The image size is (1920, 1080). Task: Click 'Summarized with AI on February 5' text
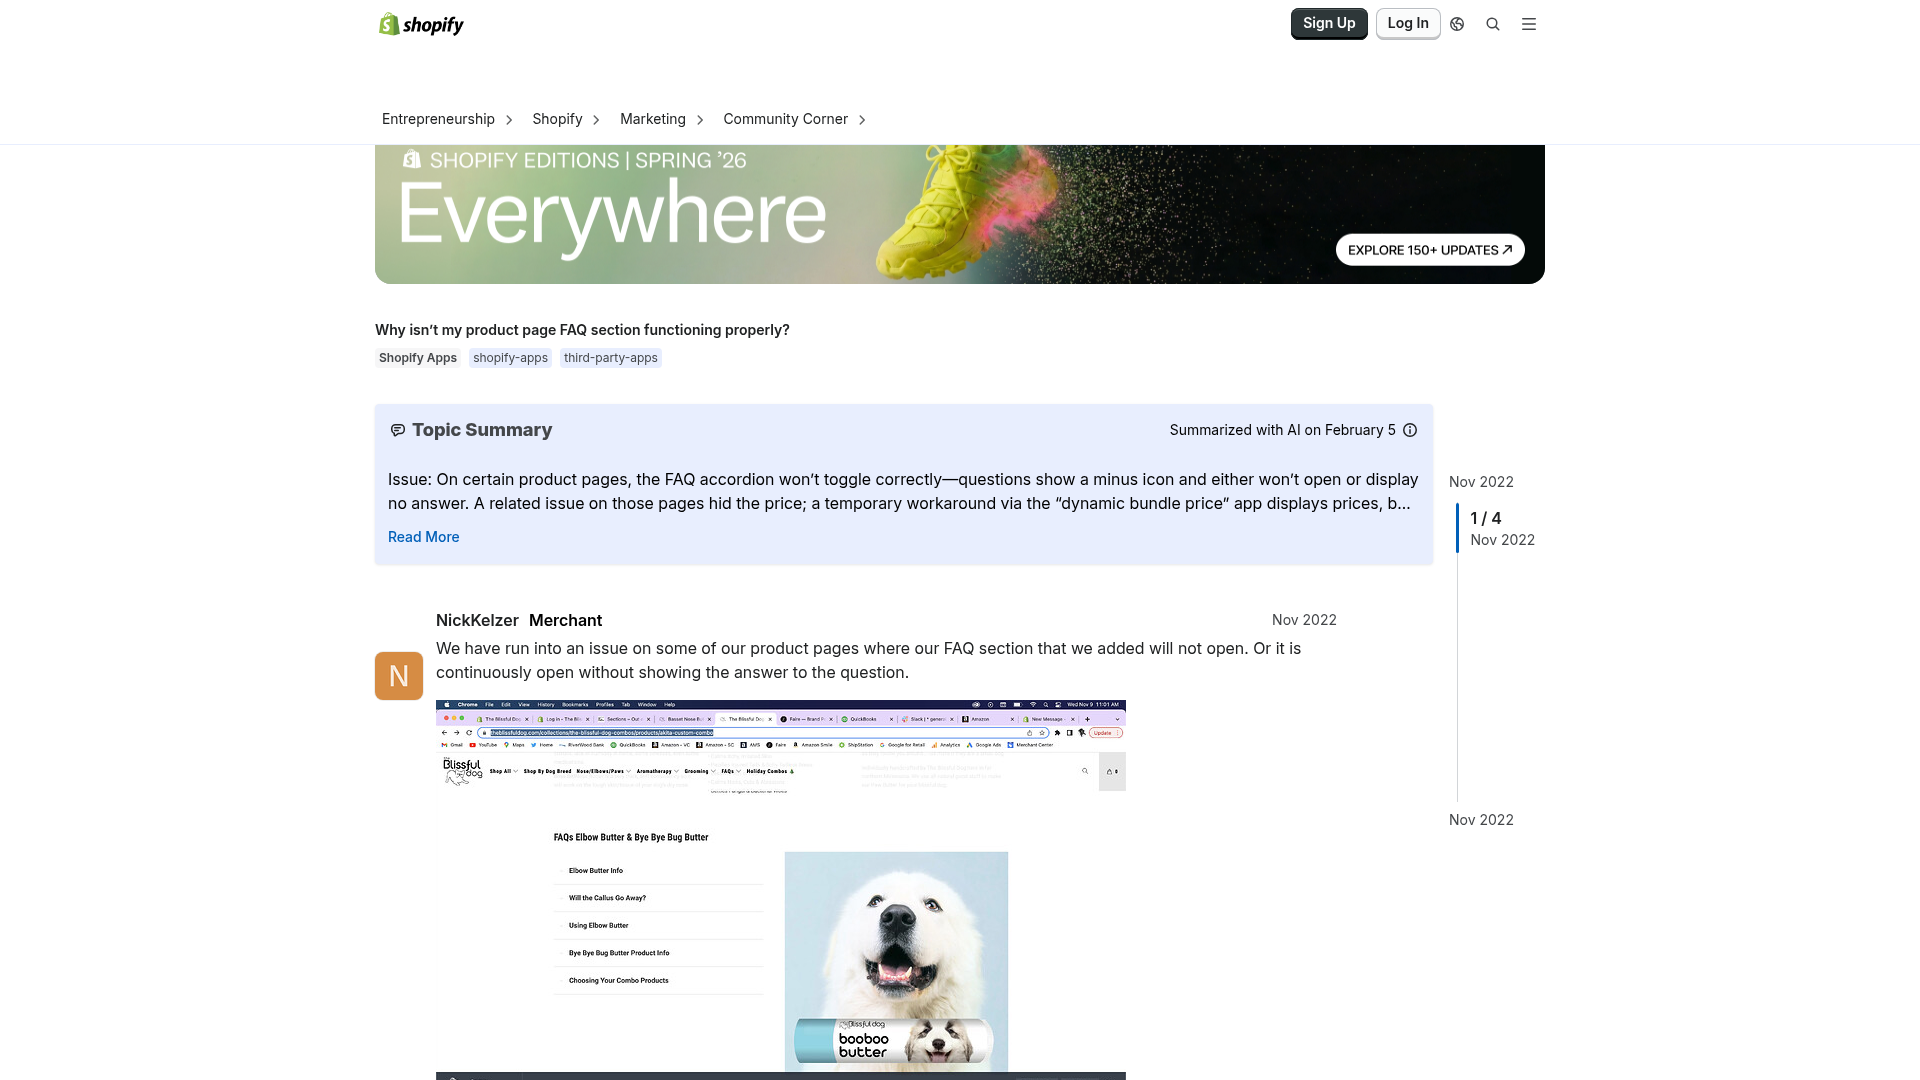[x=1283, y=430]
